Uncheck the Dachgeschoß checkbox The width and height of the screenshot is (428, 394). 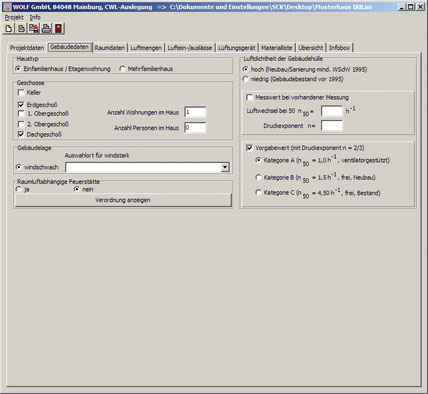pos(21,134)
